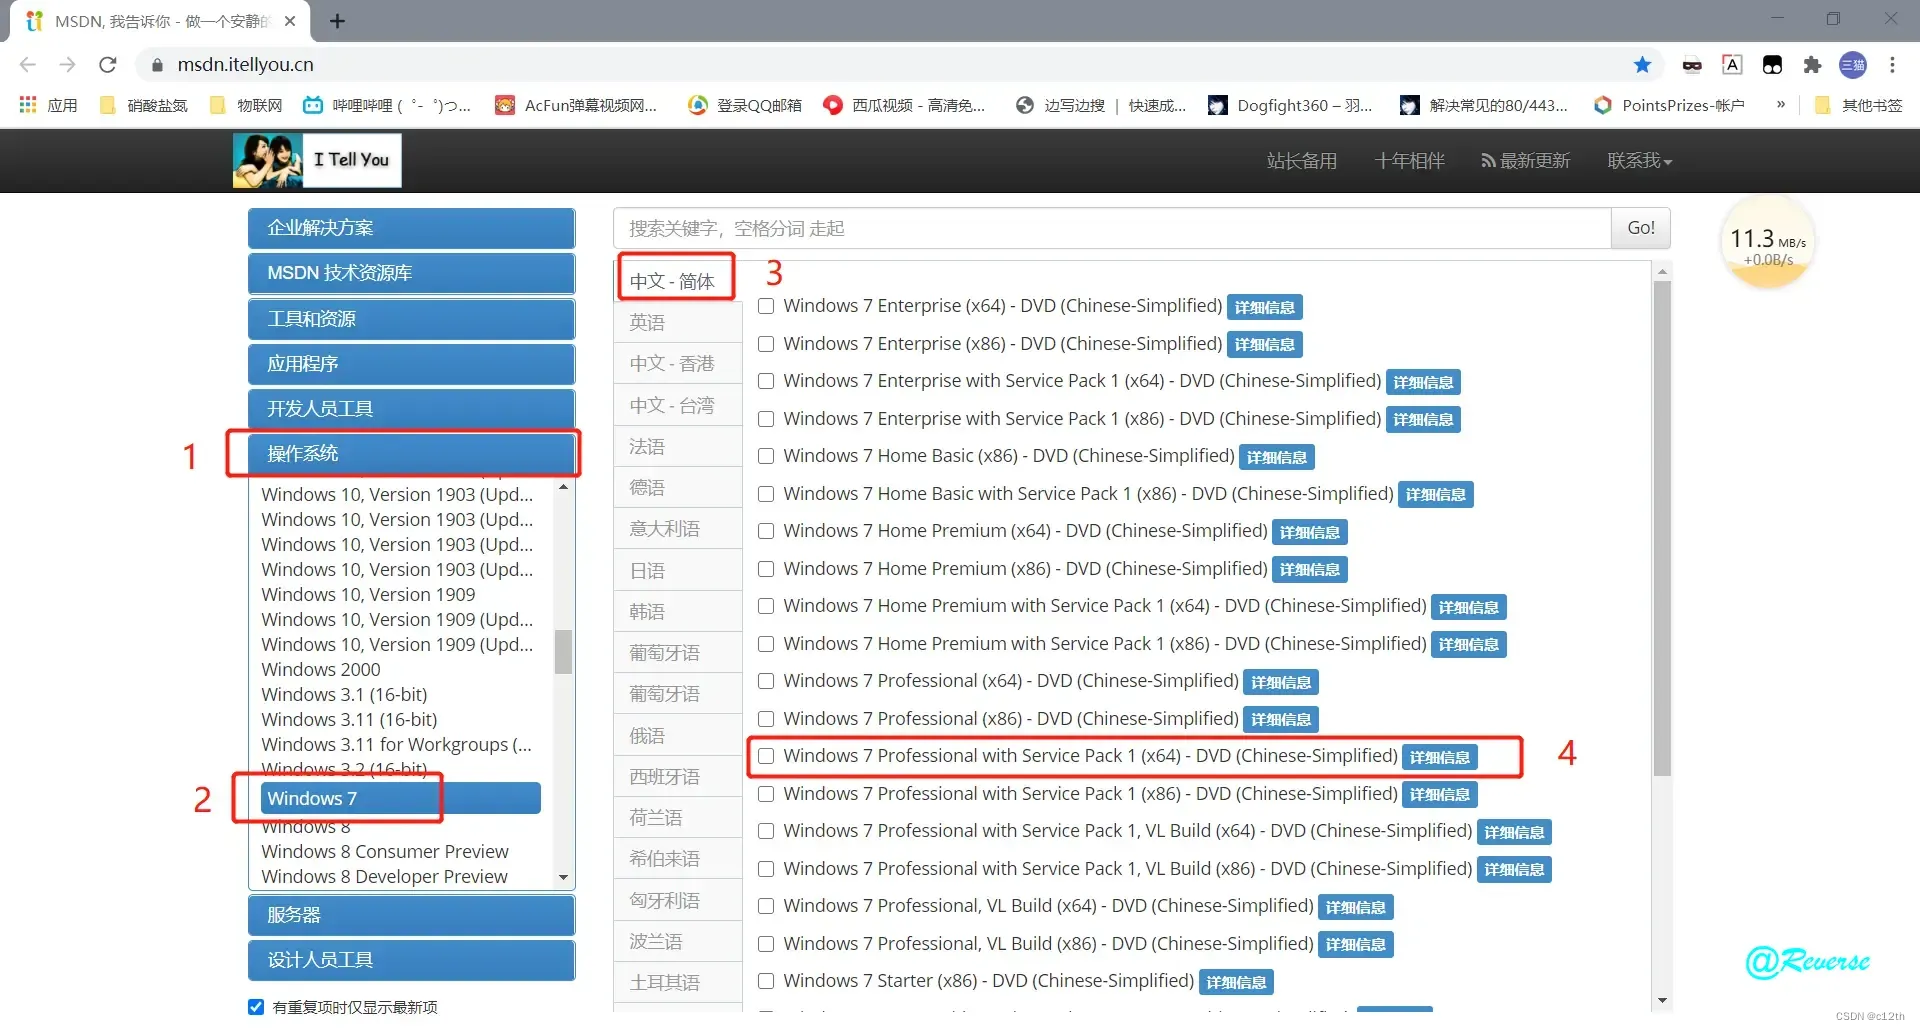The width and height of the screenshot is (1920, 1030).
Task: Open the 应用 apps grid bookmark
Action: (48, 105)
